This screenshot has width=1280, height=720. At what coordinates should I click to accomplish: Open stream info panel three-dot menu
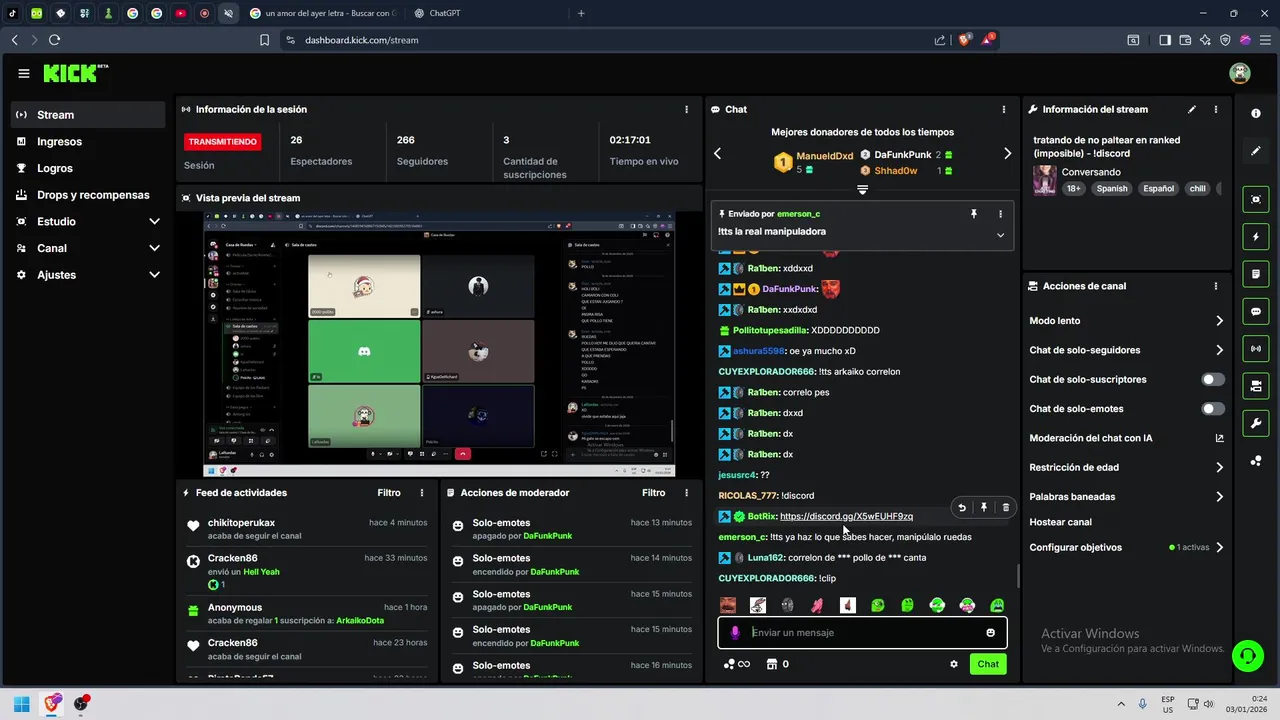1216,109
